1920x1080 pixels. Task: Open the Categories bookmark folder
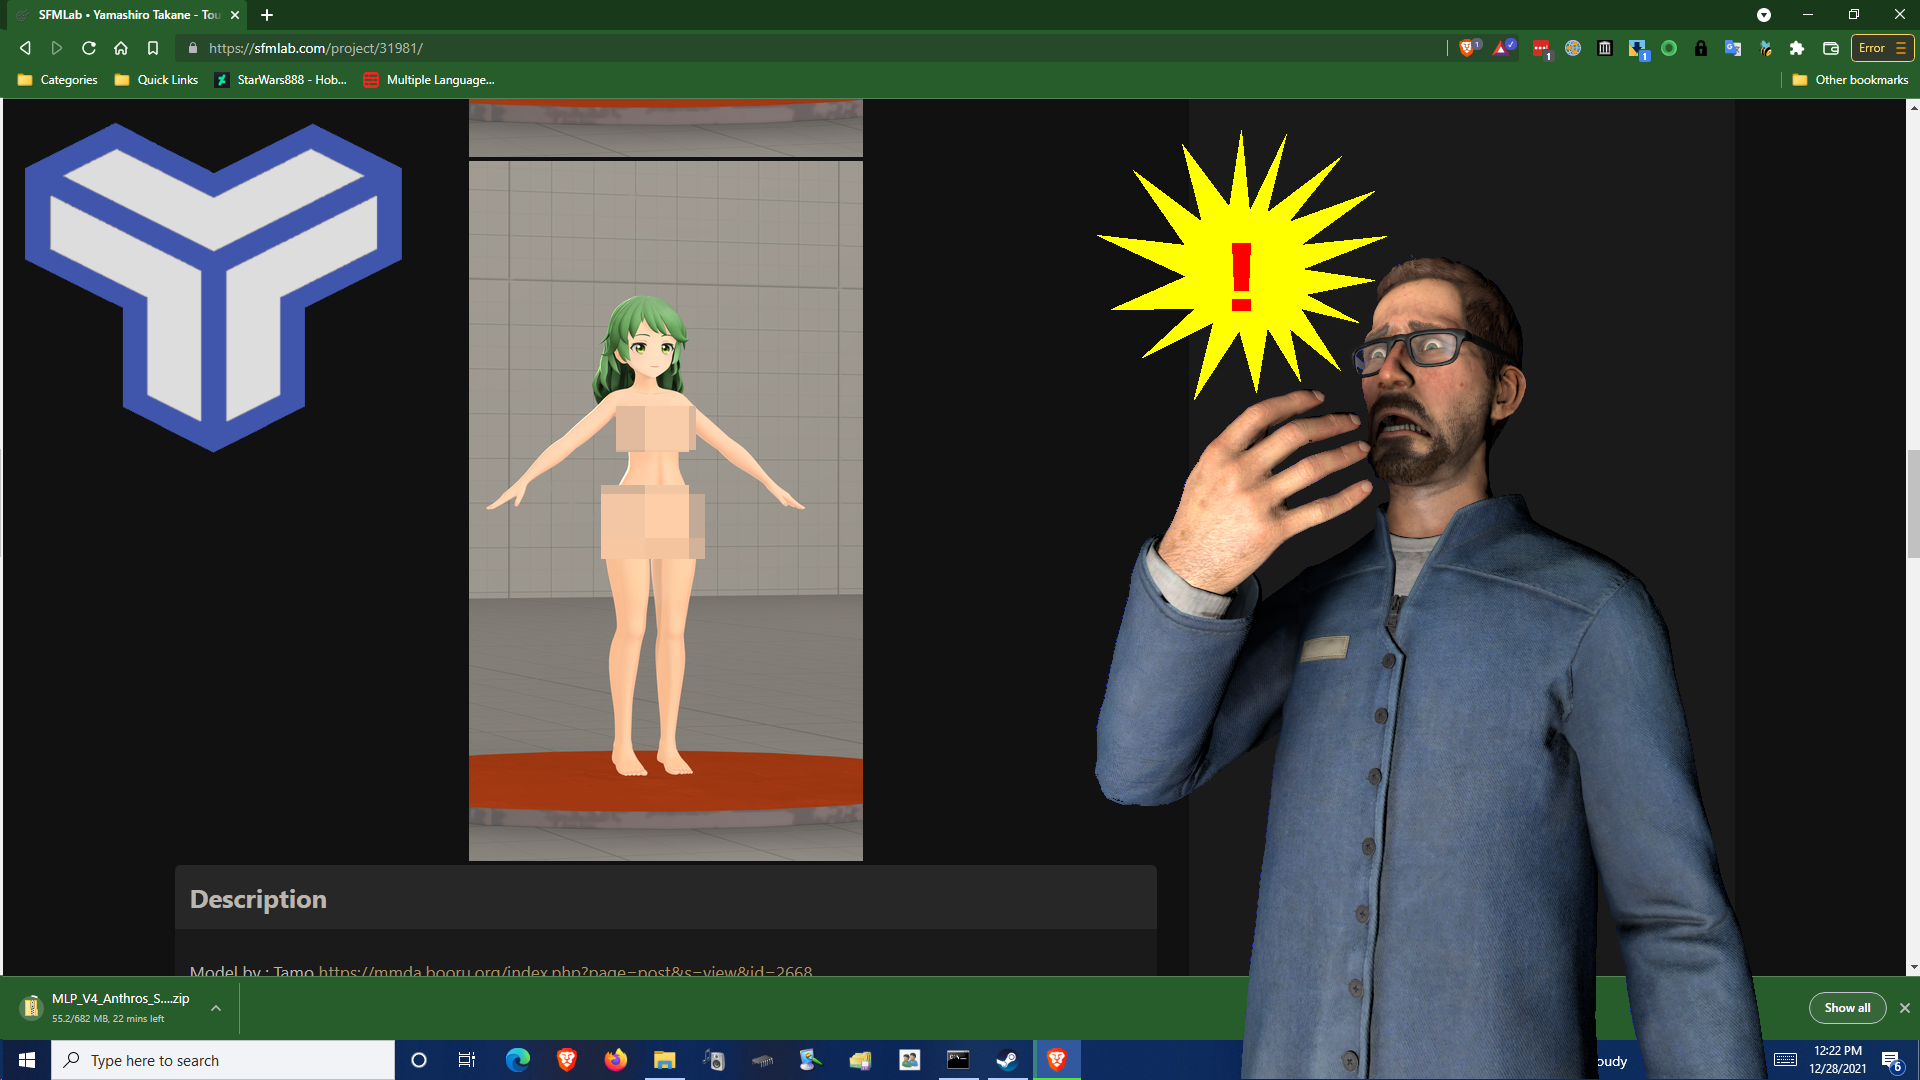[58, 80]
